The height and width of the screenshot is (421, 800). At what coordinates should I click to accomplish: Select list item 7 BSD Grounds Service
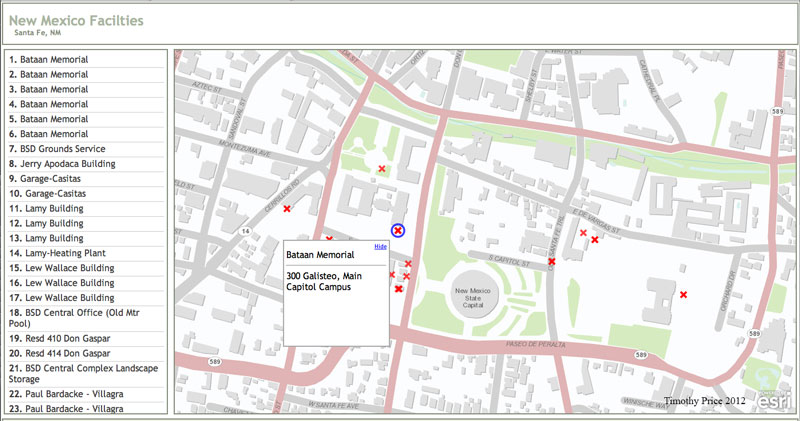pos(62,149)
